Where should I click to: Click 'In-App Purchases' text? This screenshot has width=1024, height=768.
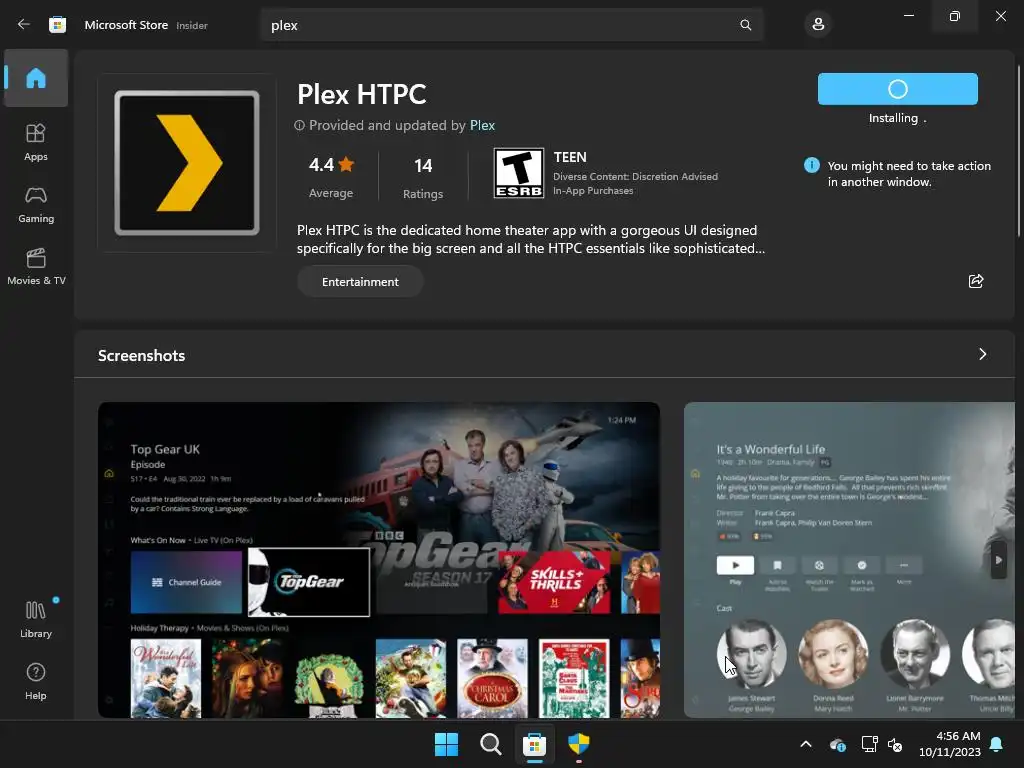tap(593, 191)
